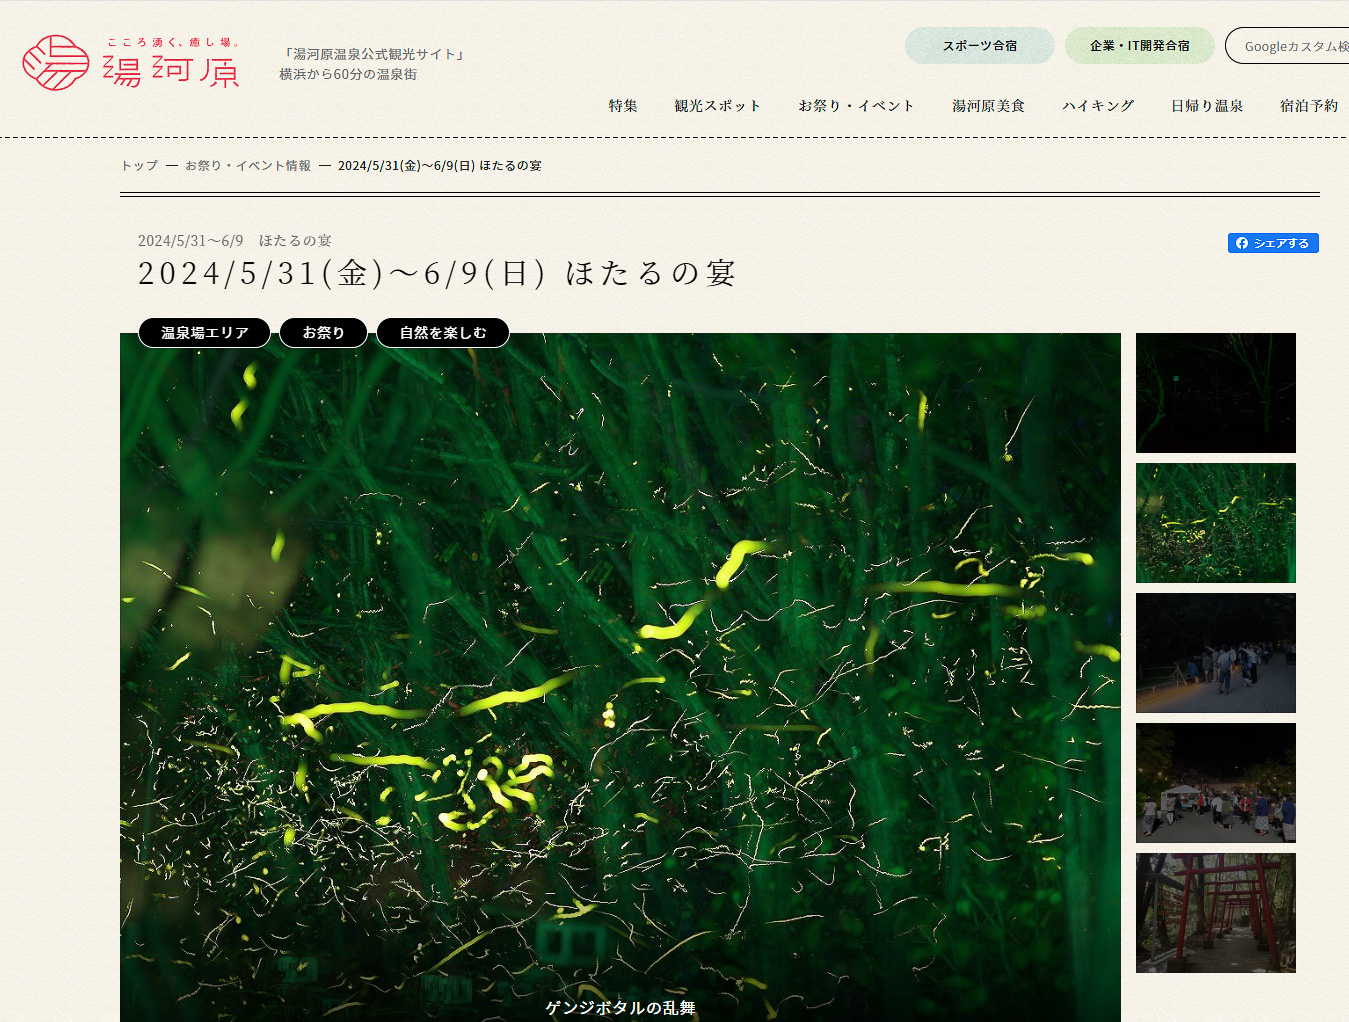
Task: Select the red torii gates thumbnail
Action: coord(1215,913)
